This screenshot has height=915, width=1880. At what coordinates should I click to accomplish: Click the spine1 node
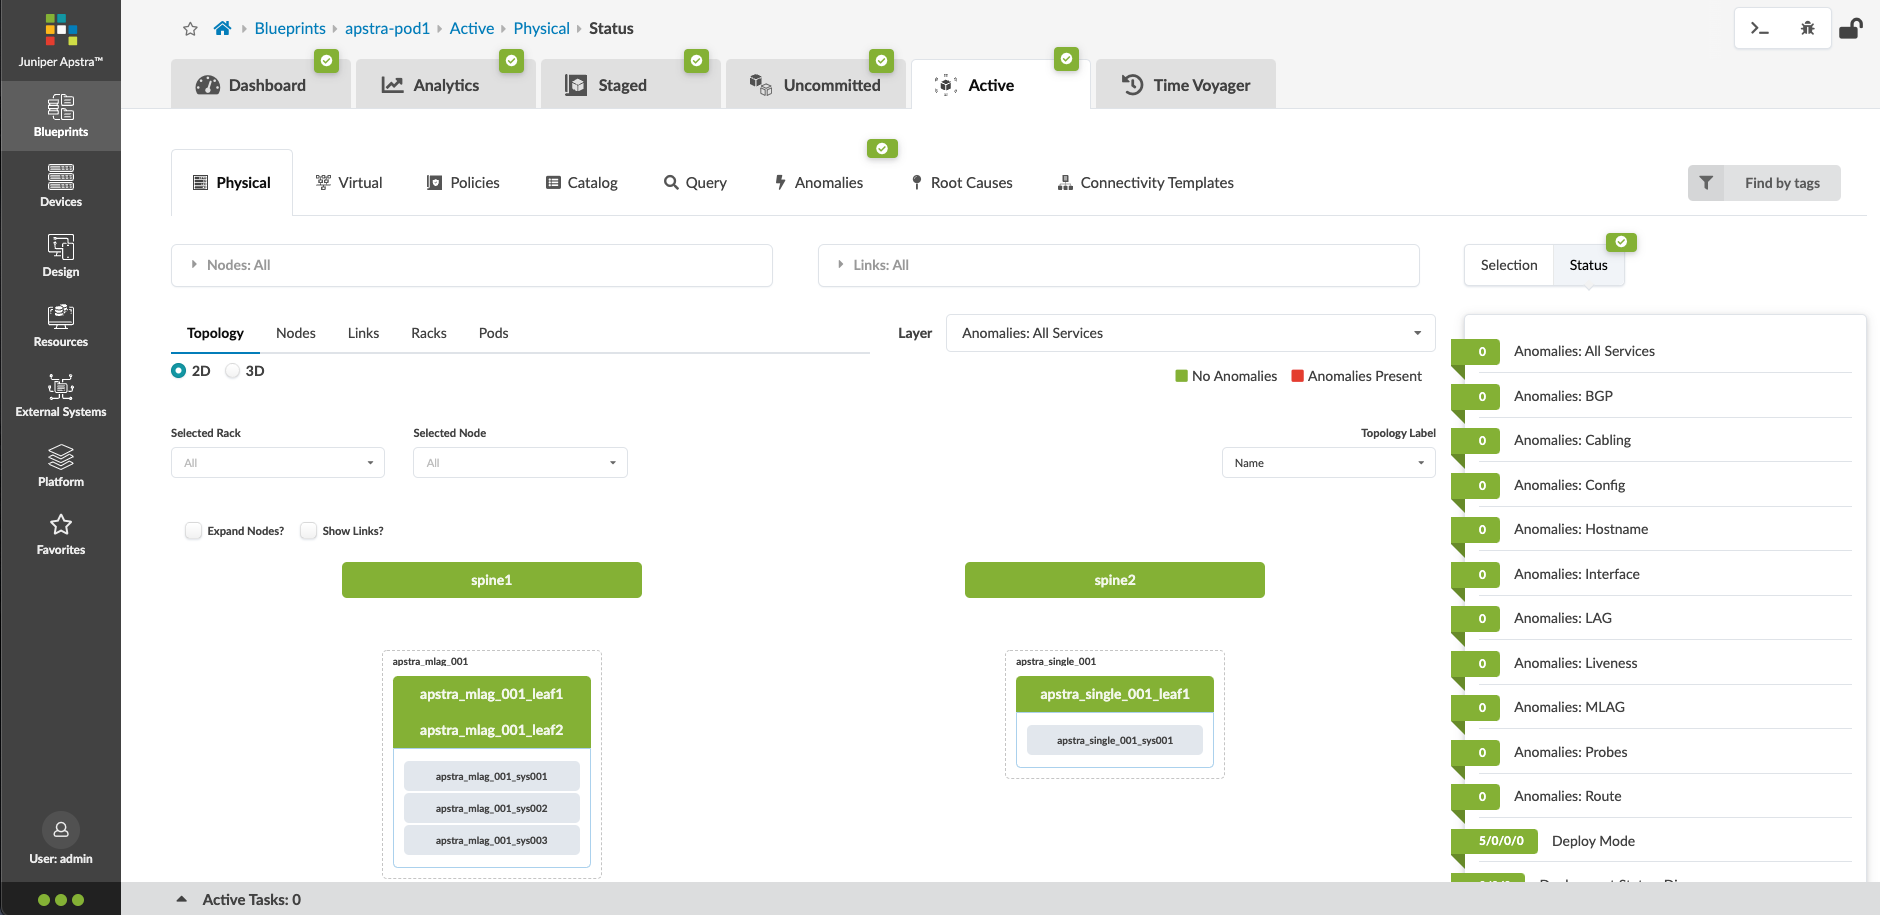[x=492, y=580]
